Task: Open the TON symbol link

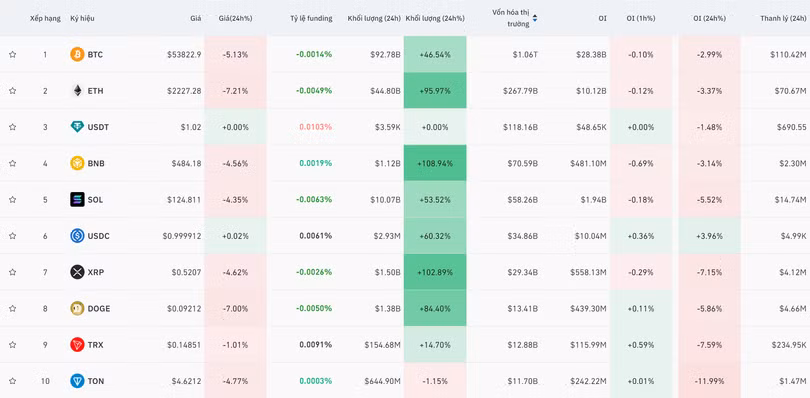Action: (96, 381)
